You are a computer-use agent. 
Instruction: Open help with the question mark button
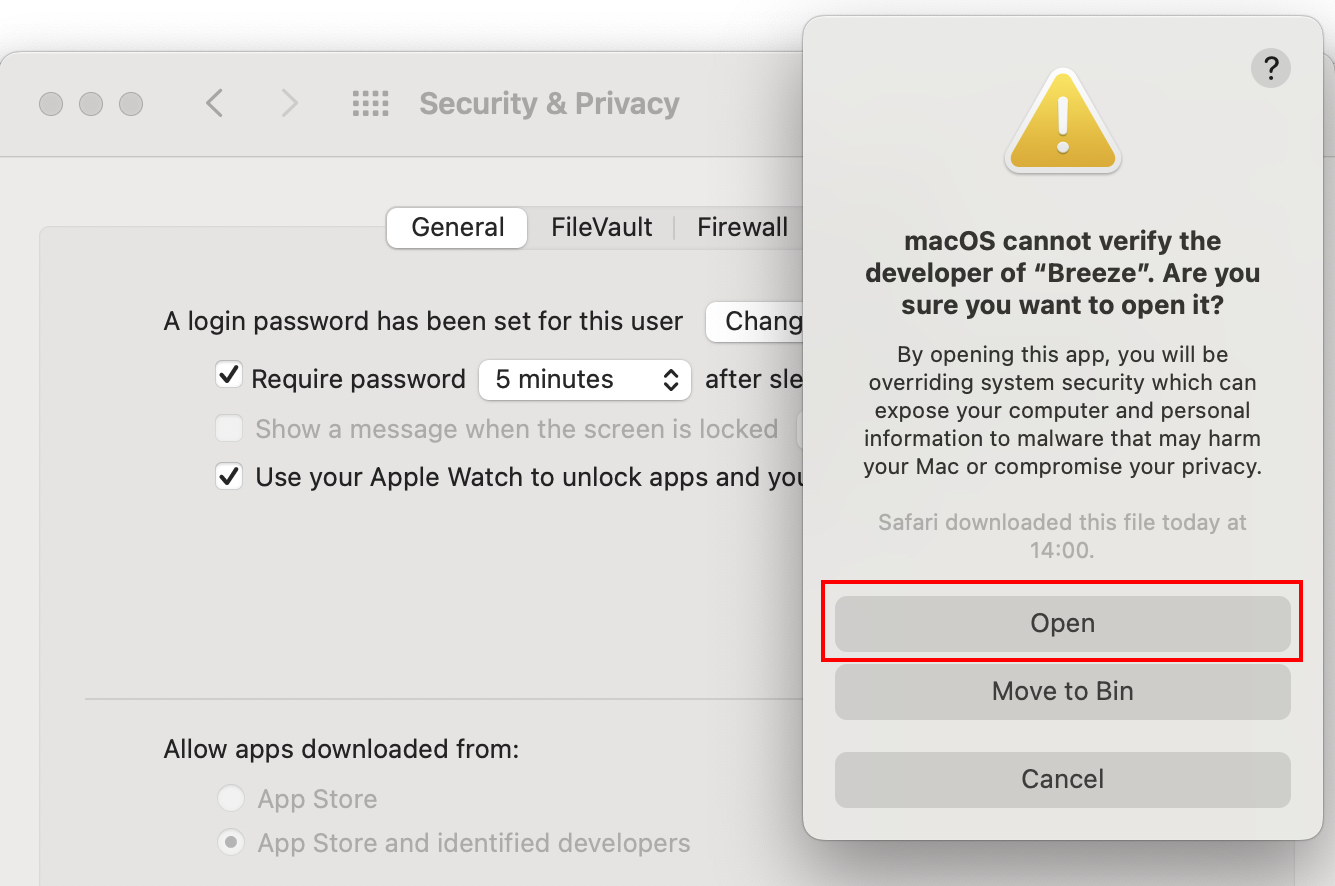(1270, 69)
